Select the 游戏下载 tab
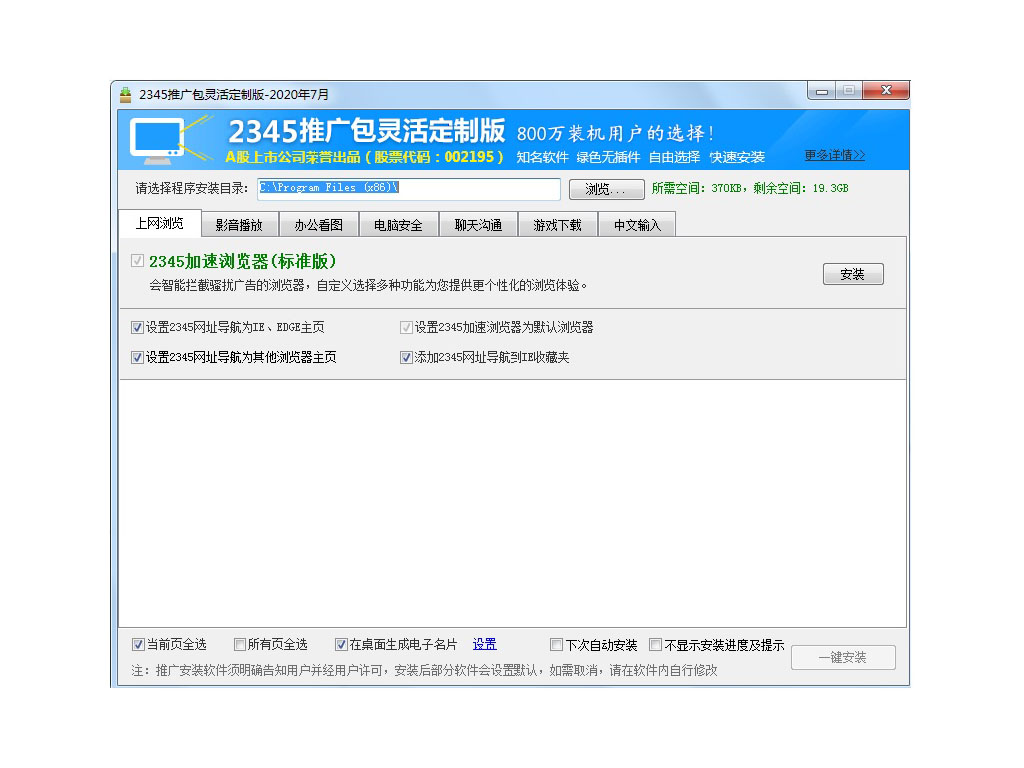The width and height of the screenshot is (1024, 768). click(558, 225)
